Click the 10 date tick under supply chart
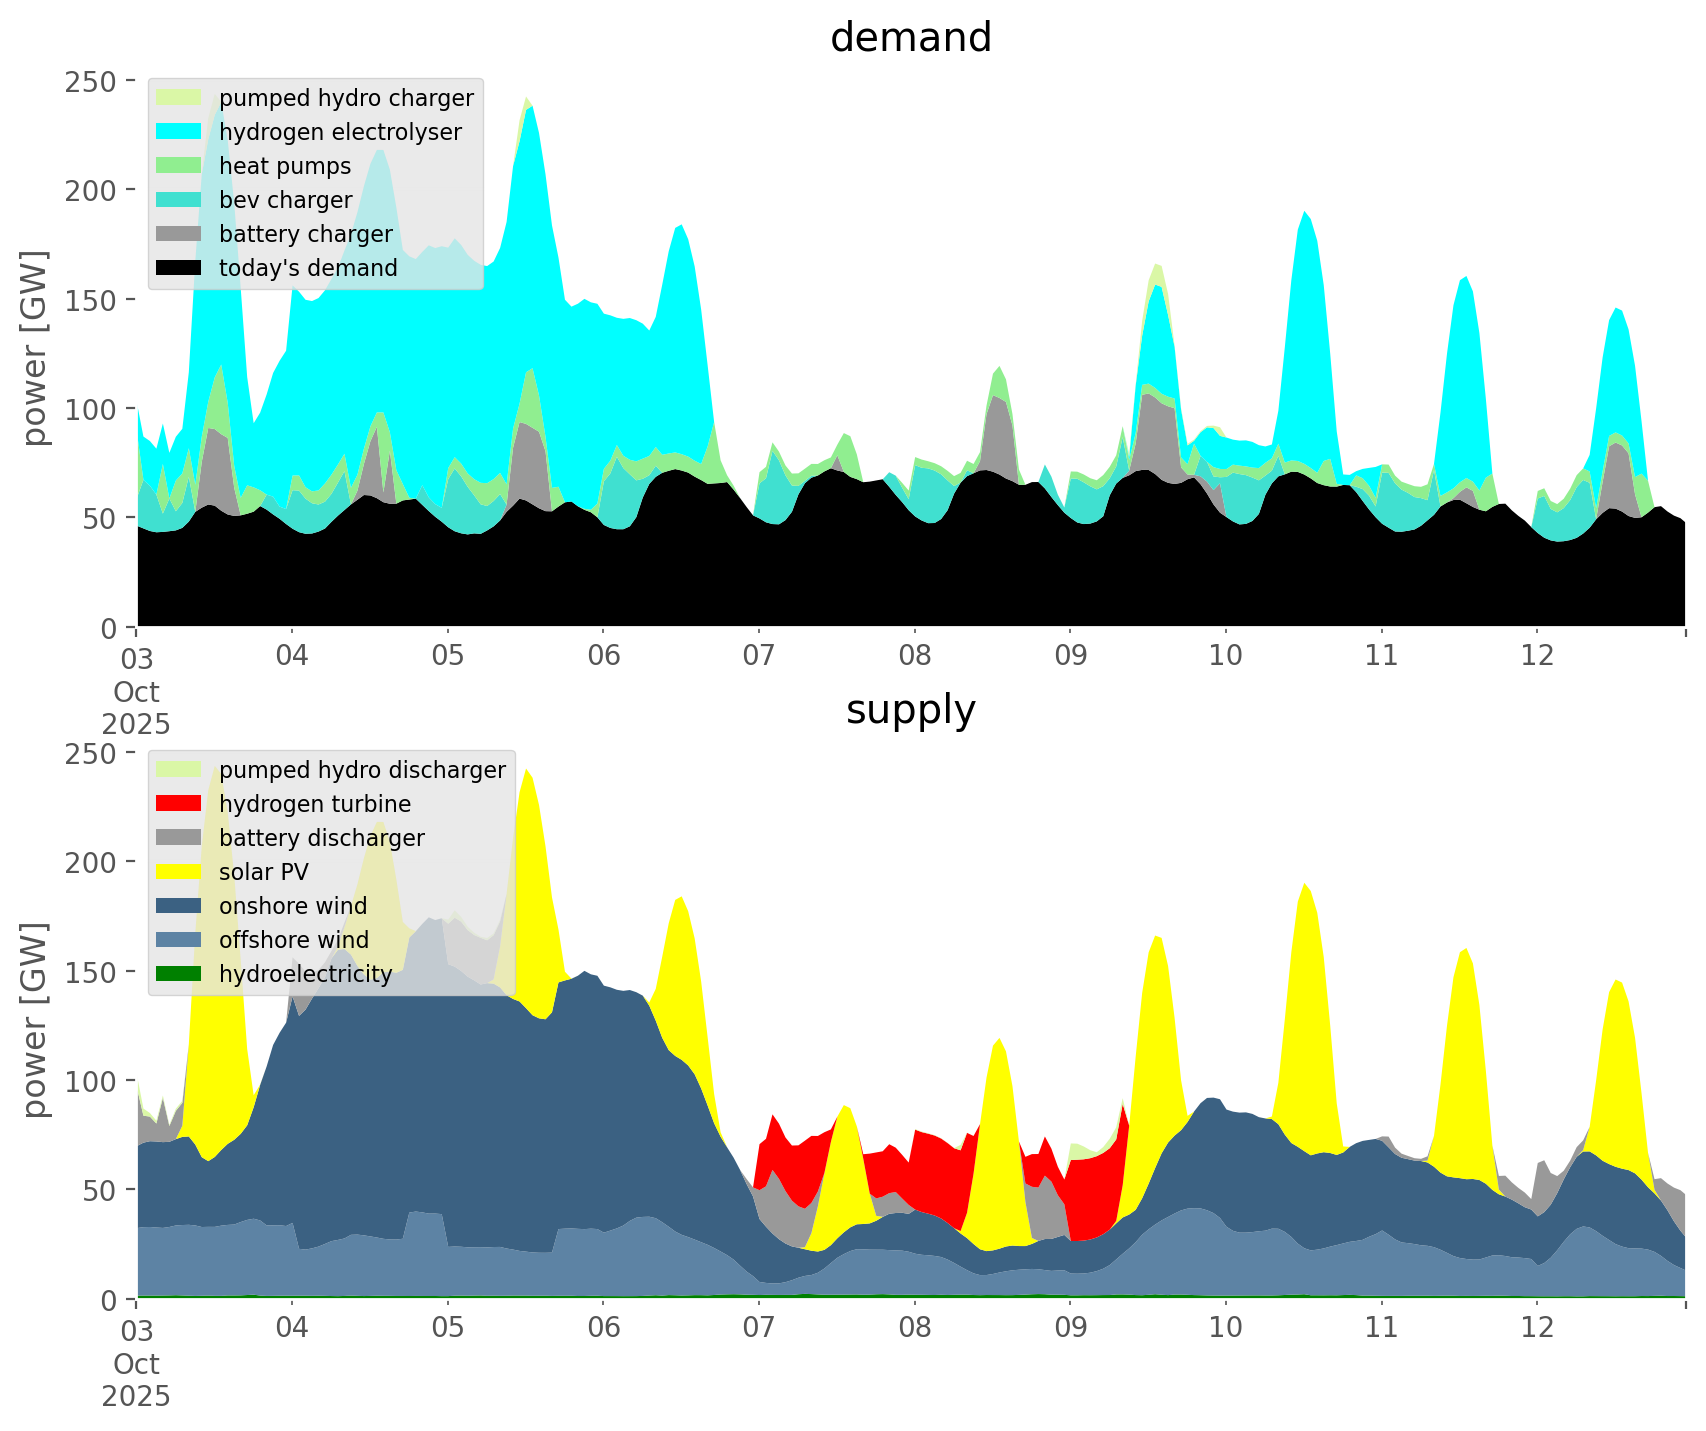 1226,1328
